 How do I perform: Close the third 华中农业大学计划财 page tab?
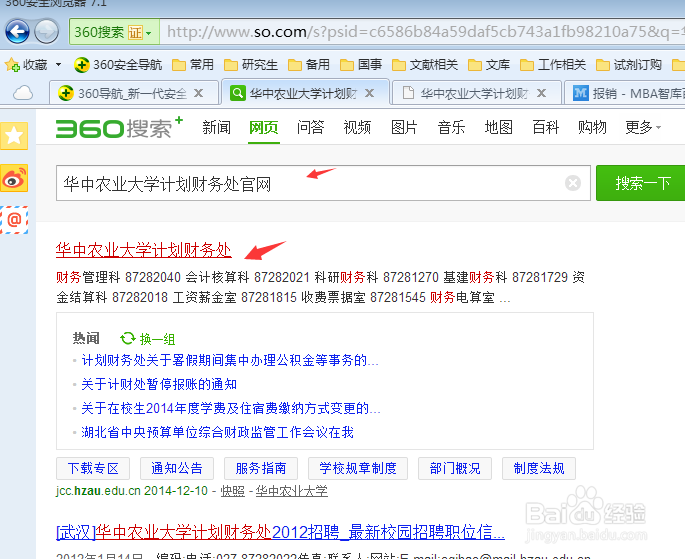coord(541,93)
